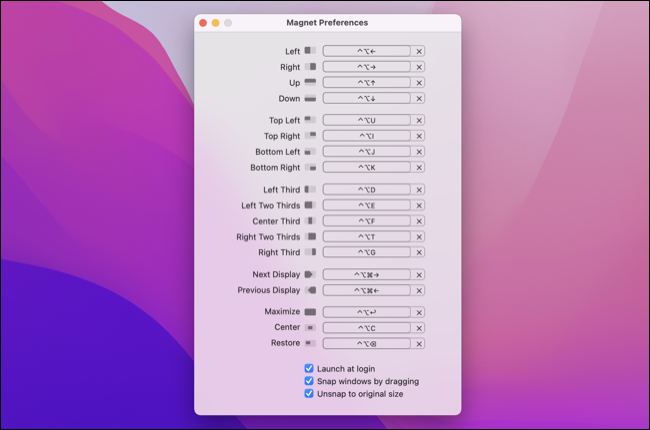Click the Restore layout icon
Image resolution: width=650 pixels, height=430 pixels.
coord(310,343)
